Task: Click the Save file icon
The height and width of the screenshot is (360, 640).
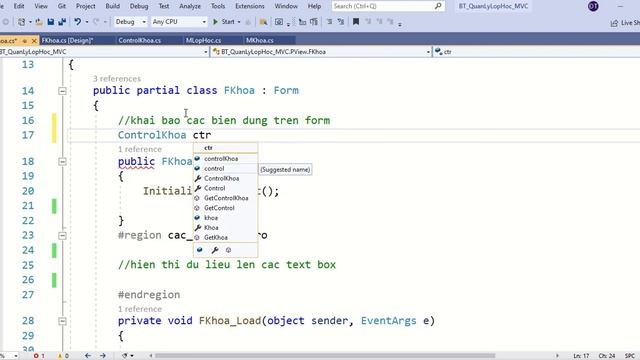Action: (x=51, y=22)
